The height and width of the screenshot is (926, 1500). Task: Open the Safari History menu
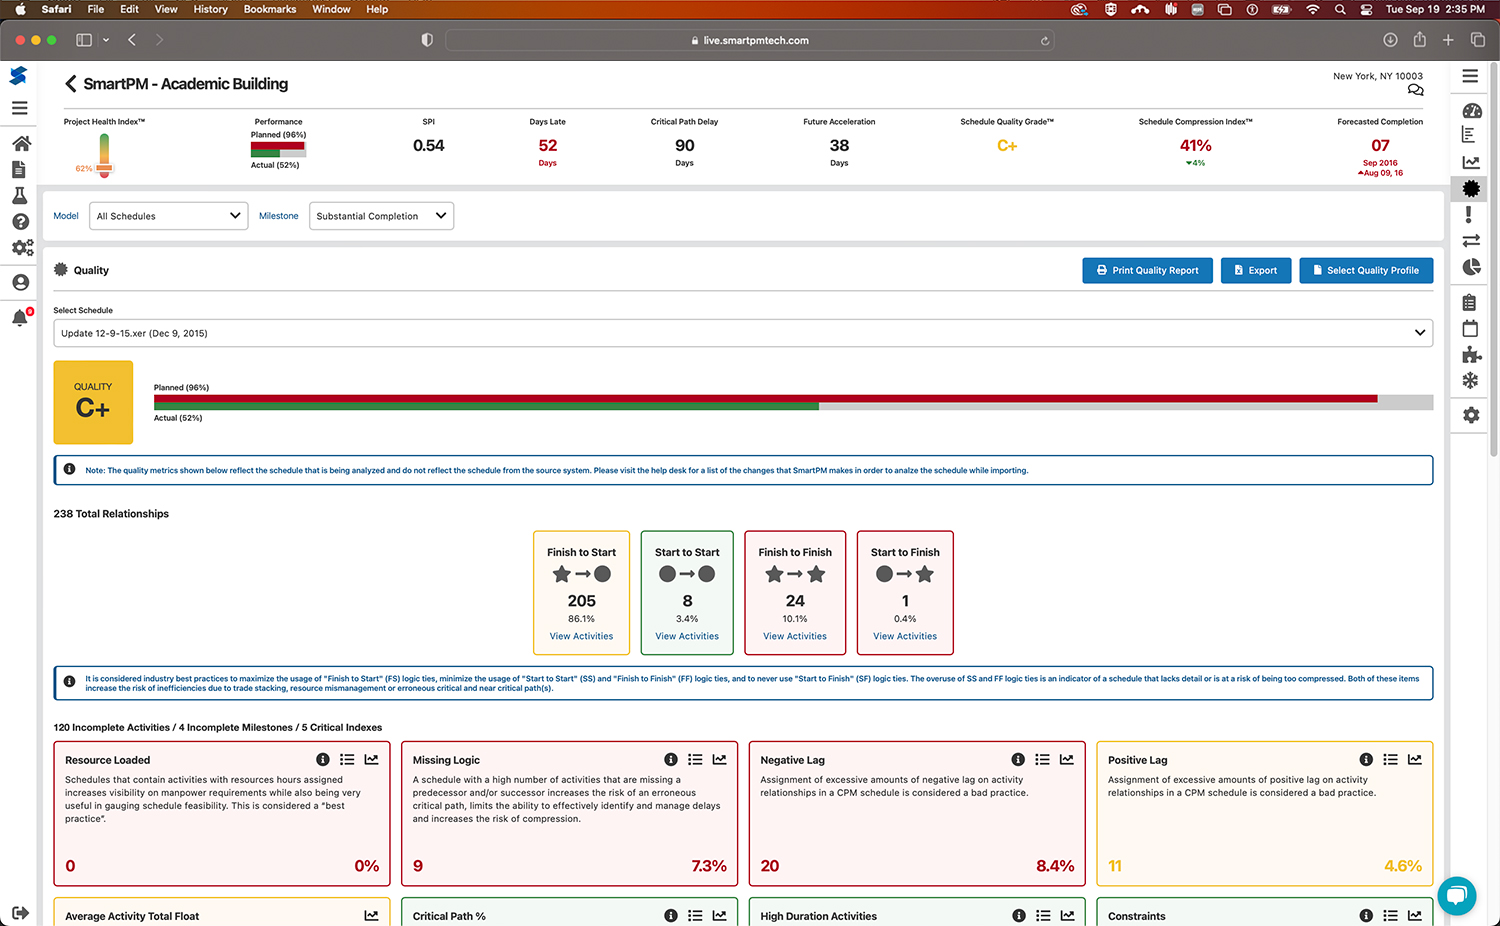210,9
